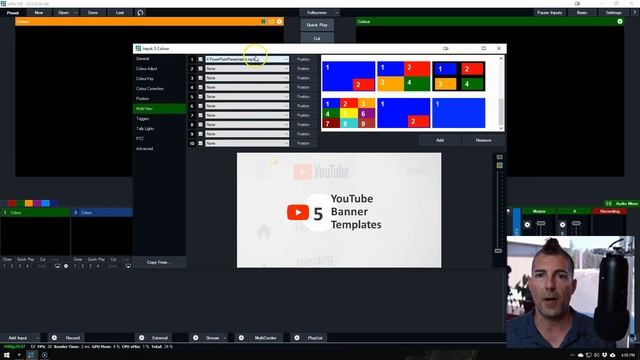The height and width of the screenshot is (360, 640).
Task: Select the nine-box grid layout preset
Action: coord(349,113)
